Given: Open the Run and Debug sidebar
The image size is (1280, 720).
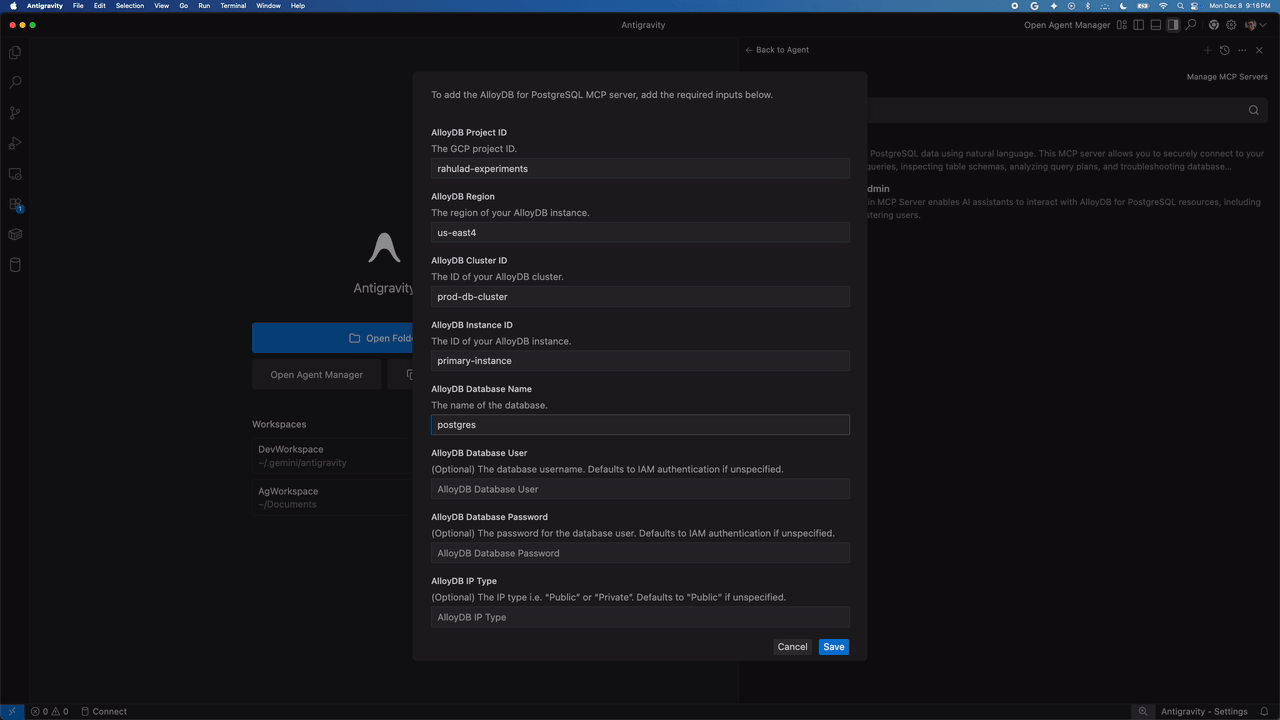Looking at the screenshot, I should point(15,143).
